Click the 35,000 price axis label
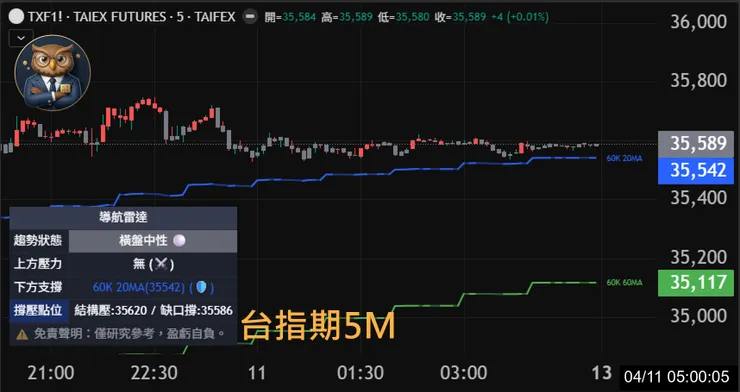The height and width of the screenshot is (392, 740). [x=698, y=317]
